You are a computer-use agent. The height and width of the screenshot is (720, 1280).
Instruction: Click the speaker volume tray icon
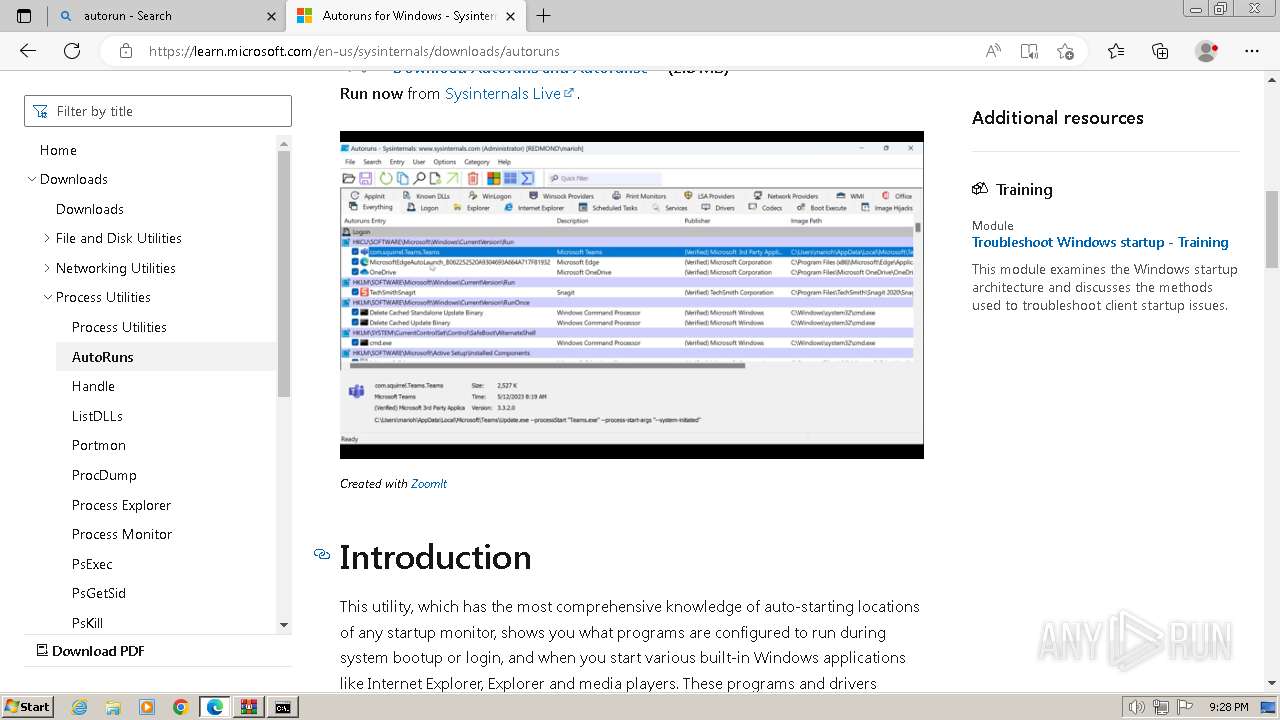pos(1136,707)
